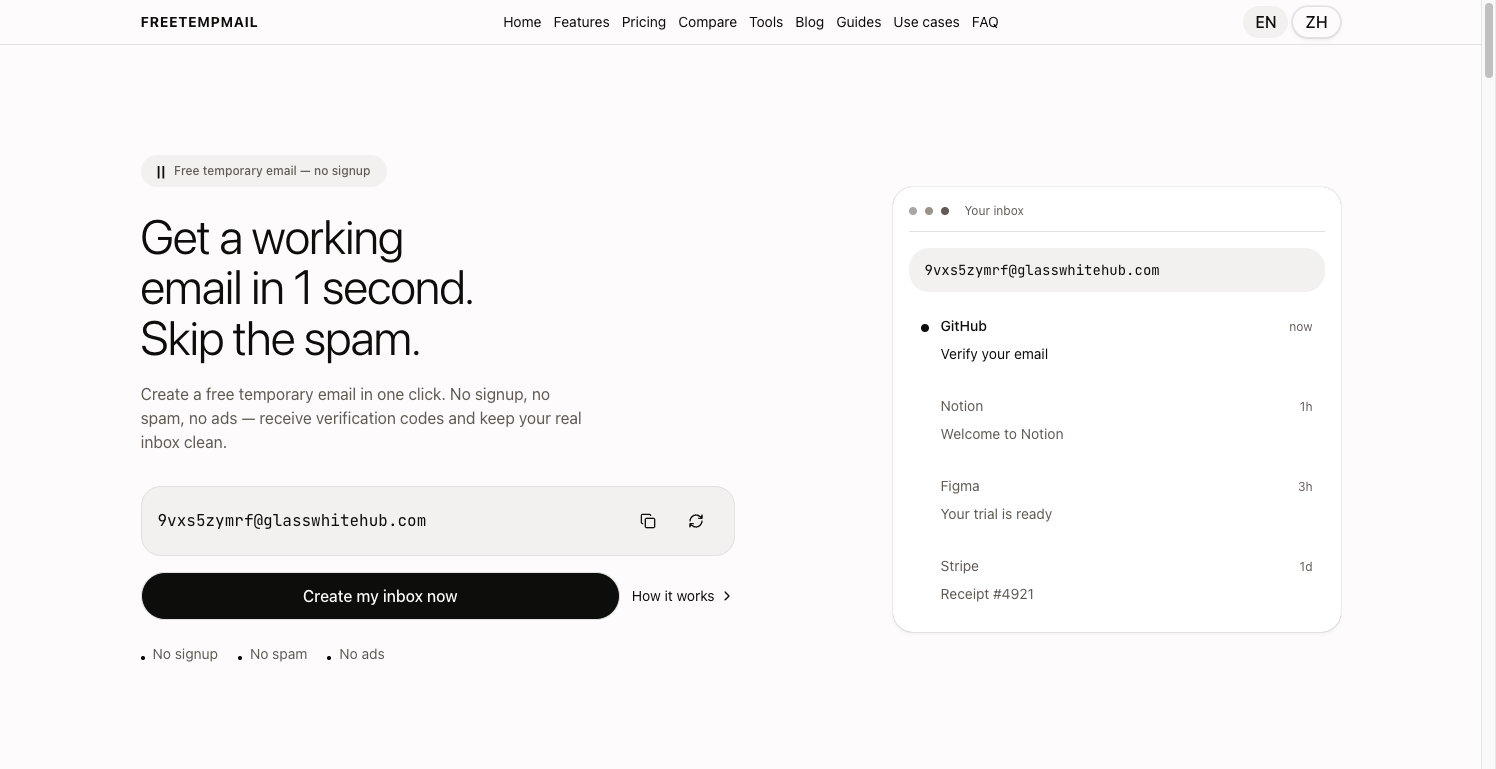Open the Figma email row
Viewport: 1496px width, 769px height.
click(x=1117, y=500)
